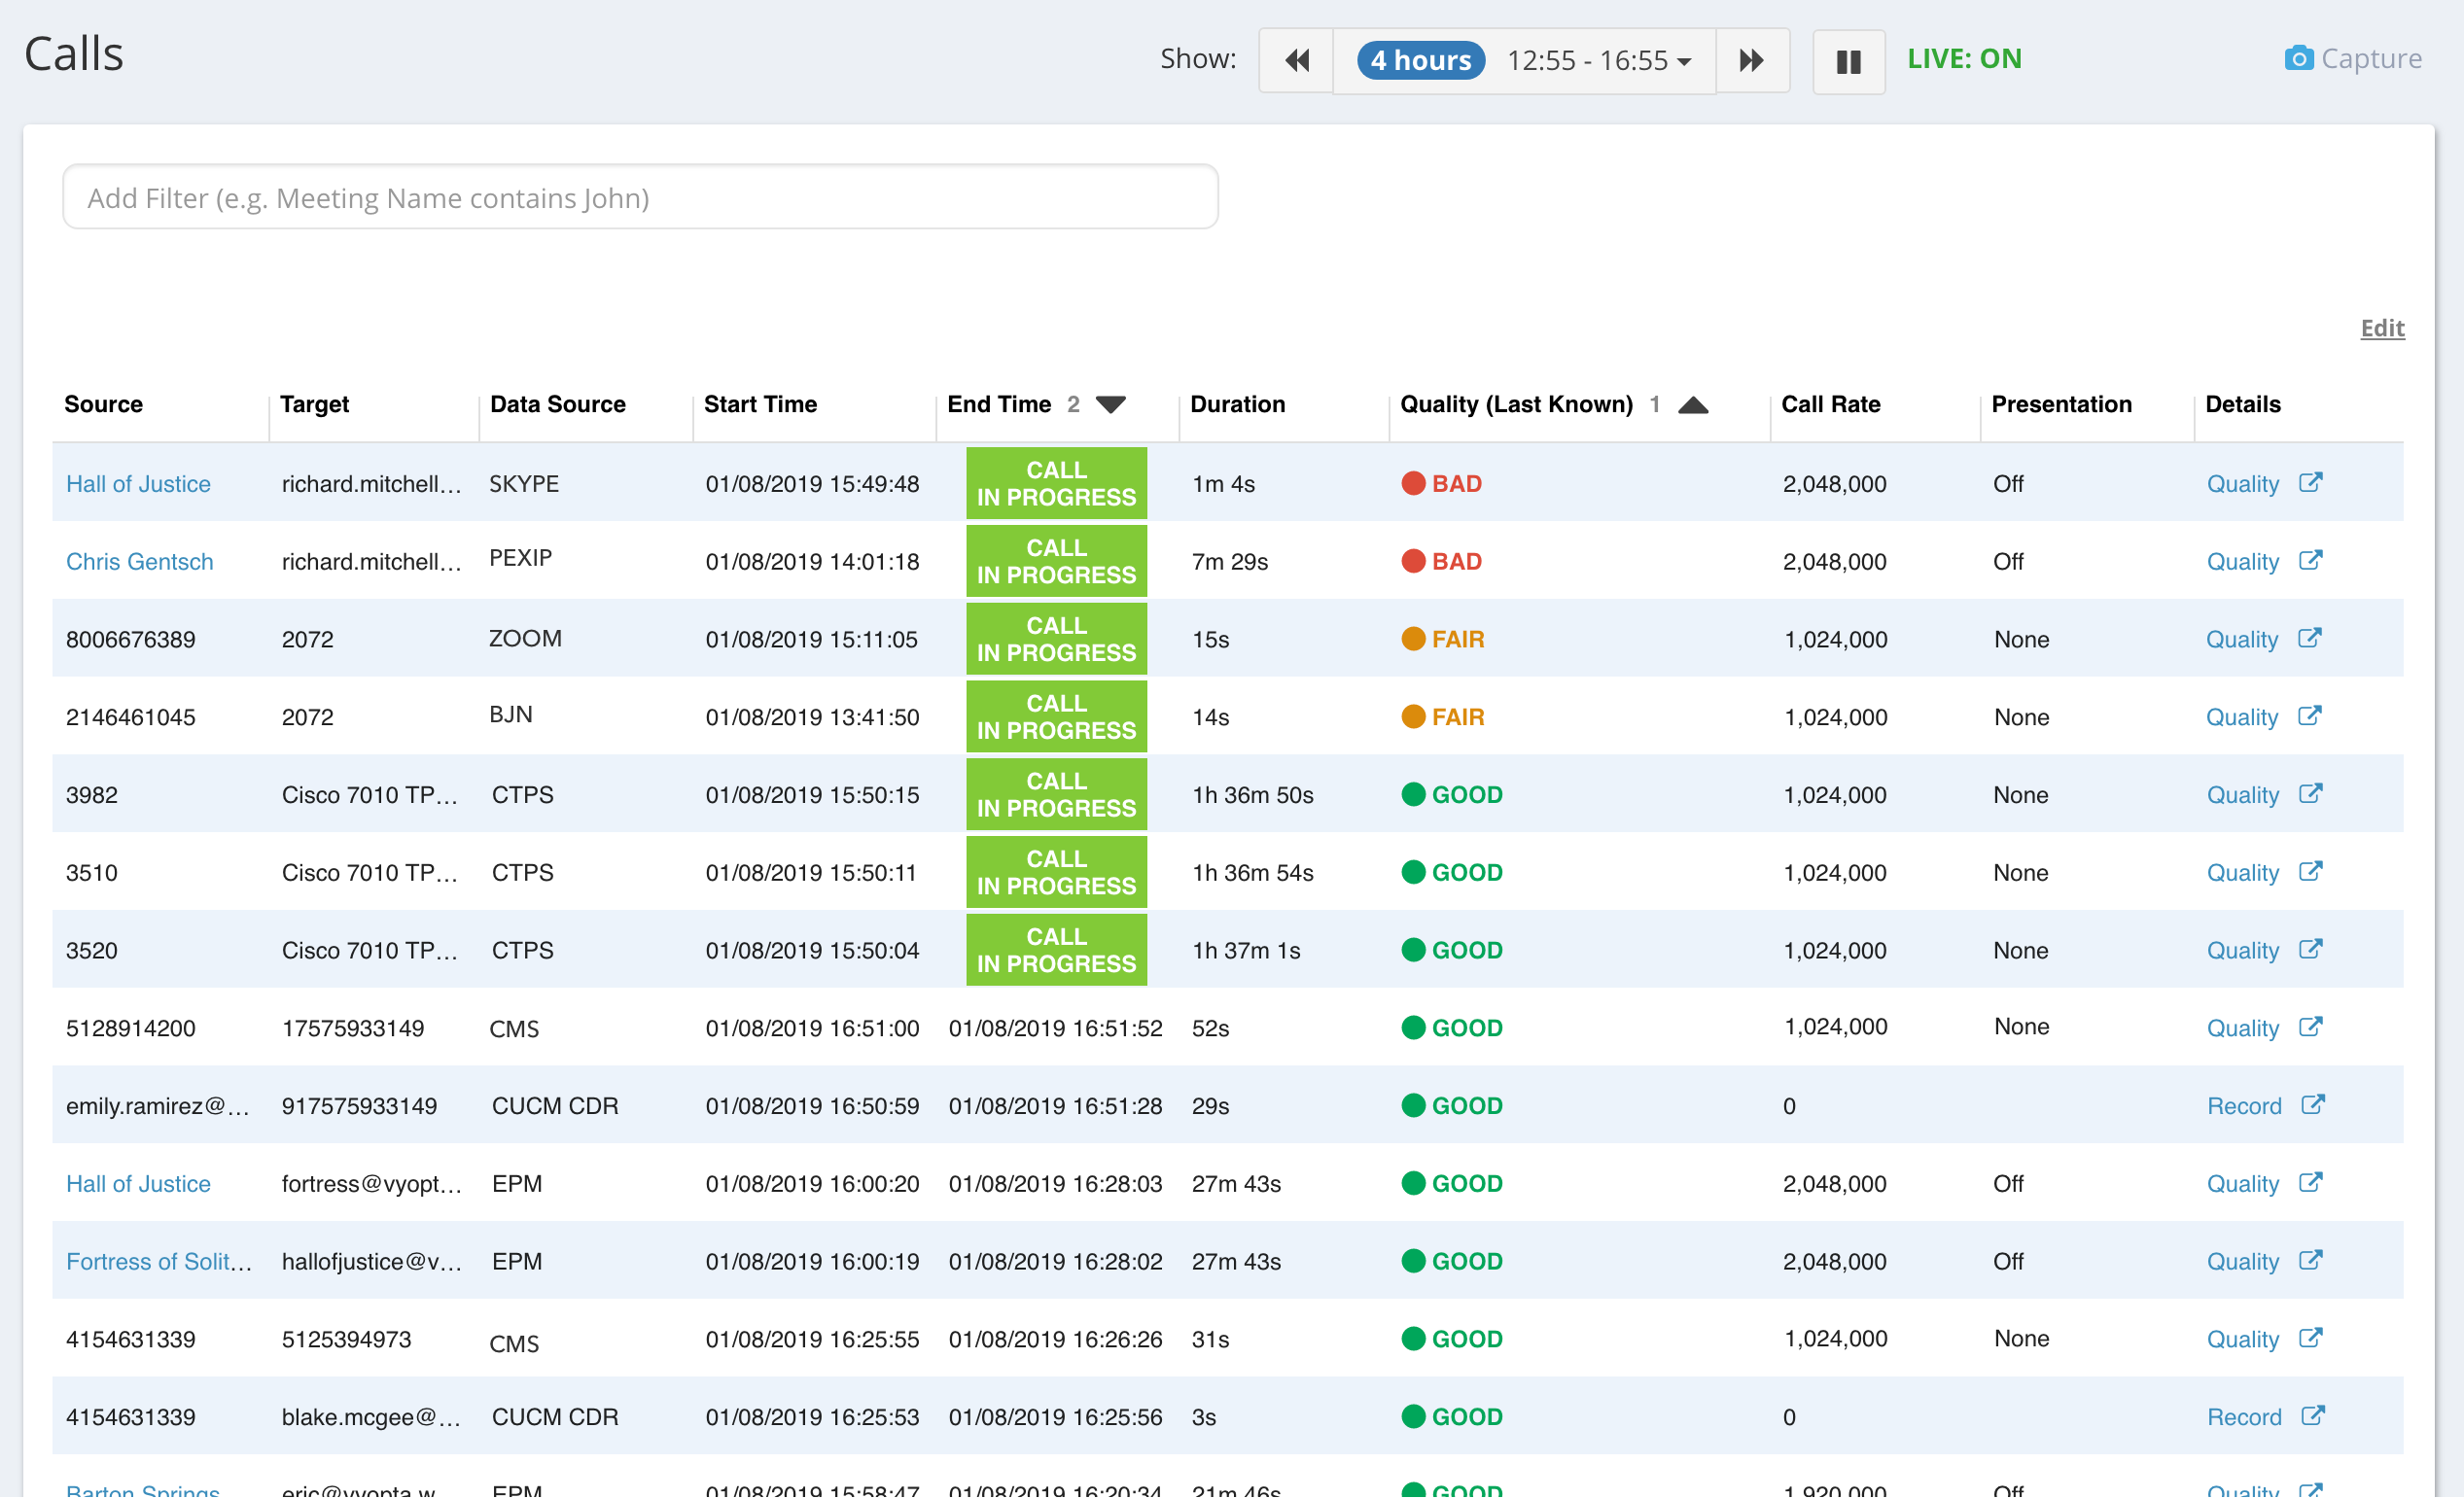This screenshot has height=1498, width=2464.
Task: Click external link icon in SKYPE row
Action: [x=2310, y=482]
